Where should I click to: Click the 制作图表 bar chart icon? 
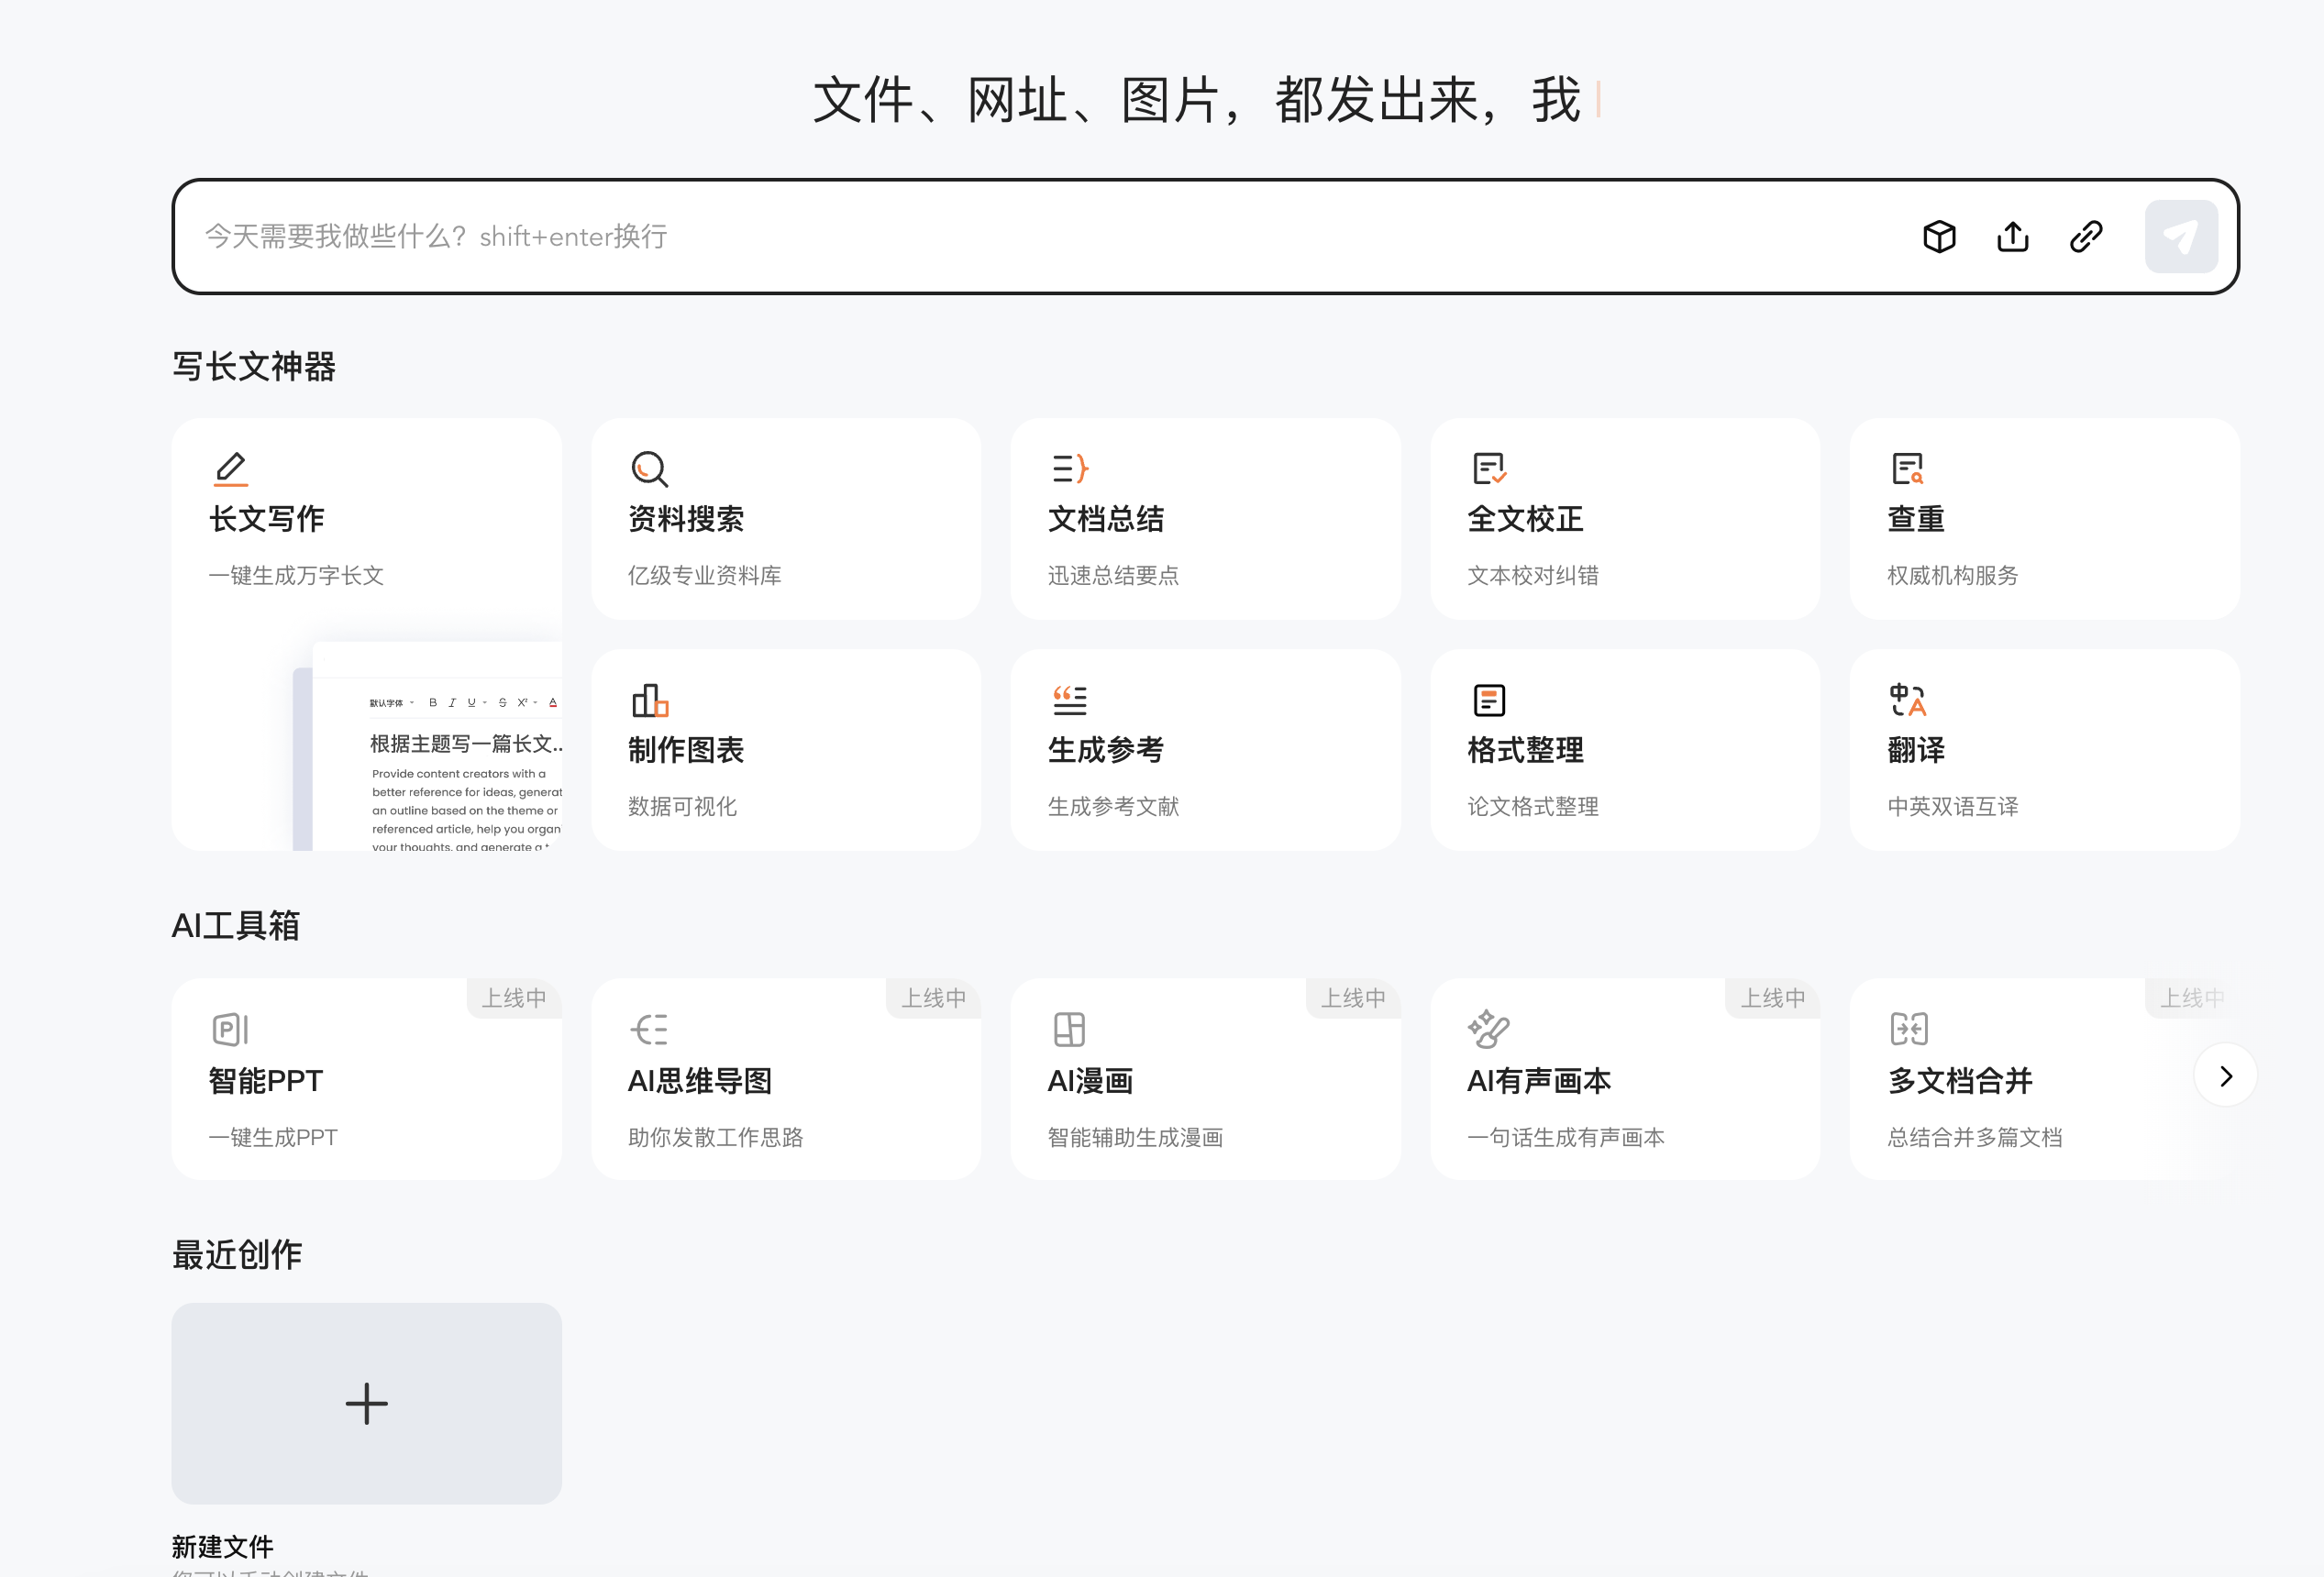click(x=650, y=700)
